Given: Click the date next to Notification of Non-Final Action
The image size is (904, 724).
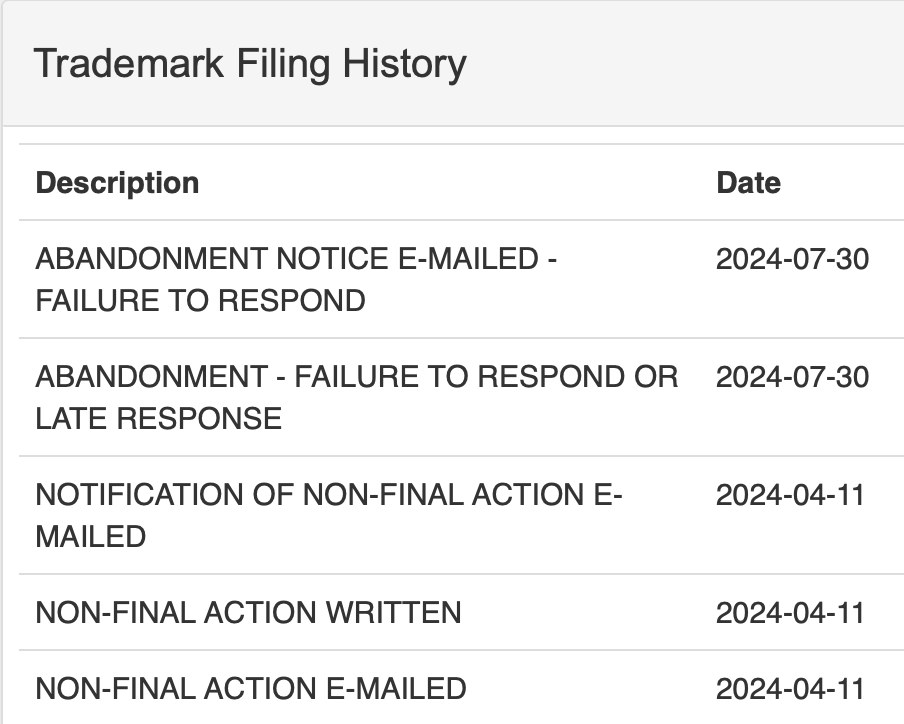Looking at the screenshot, I should (790, 496).
